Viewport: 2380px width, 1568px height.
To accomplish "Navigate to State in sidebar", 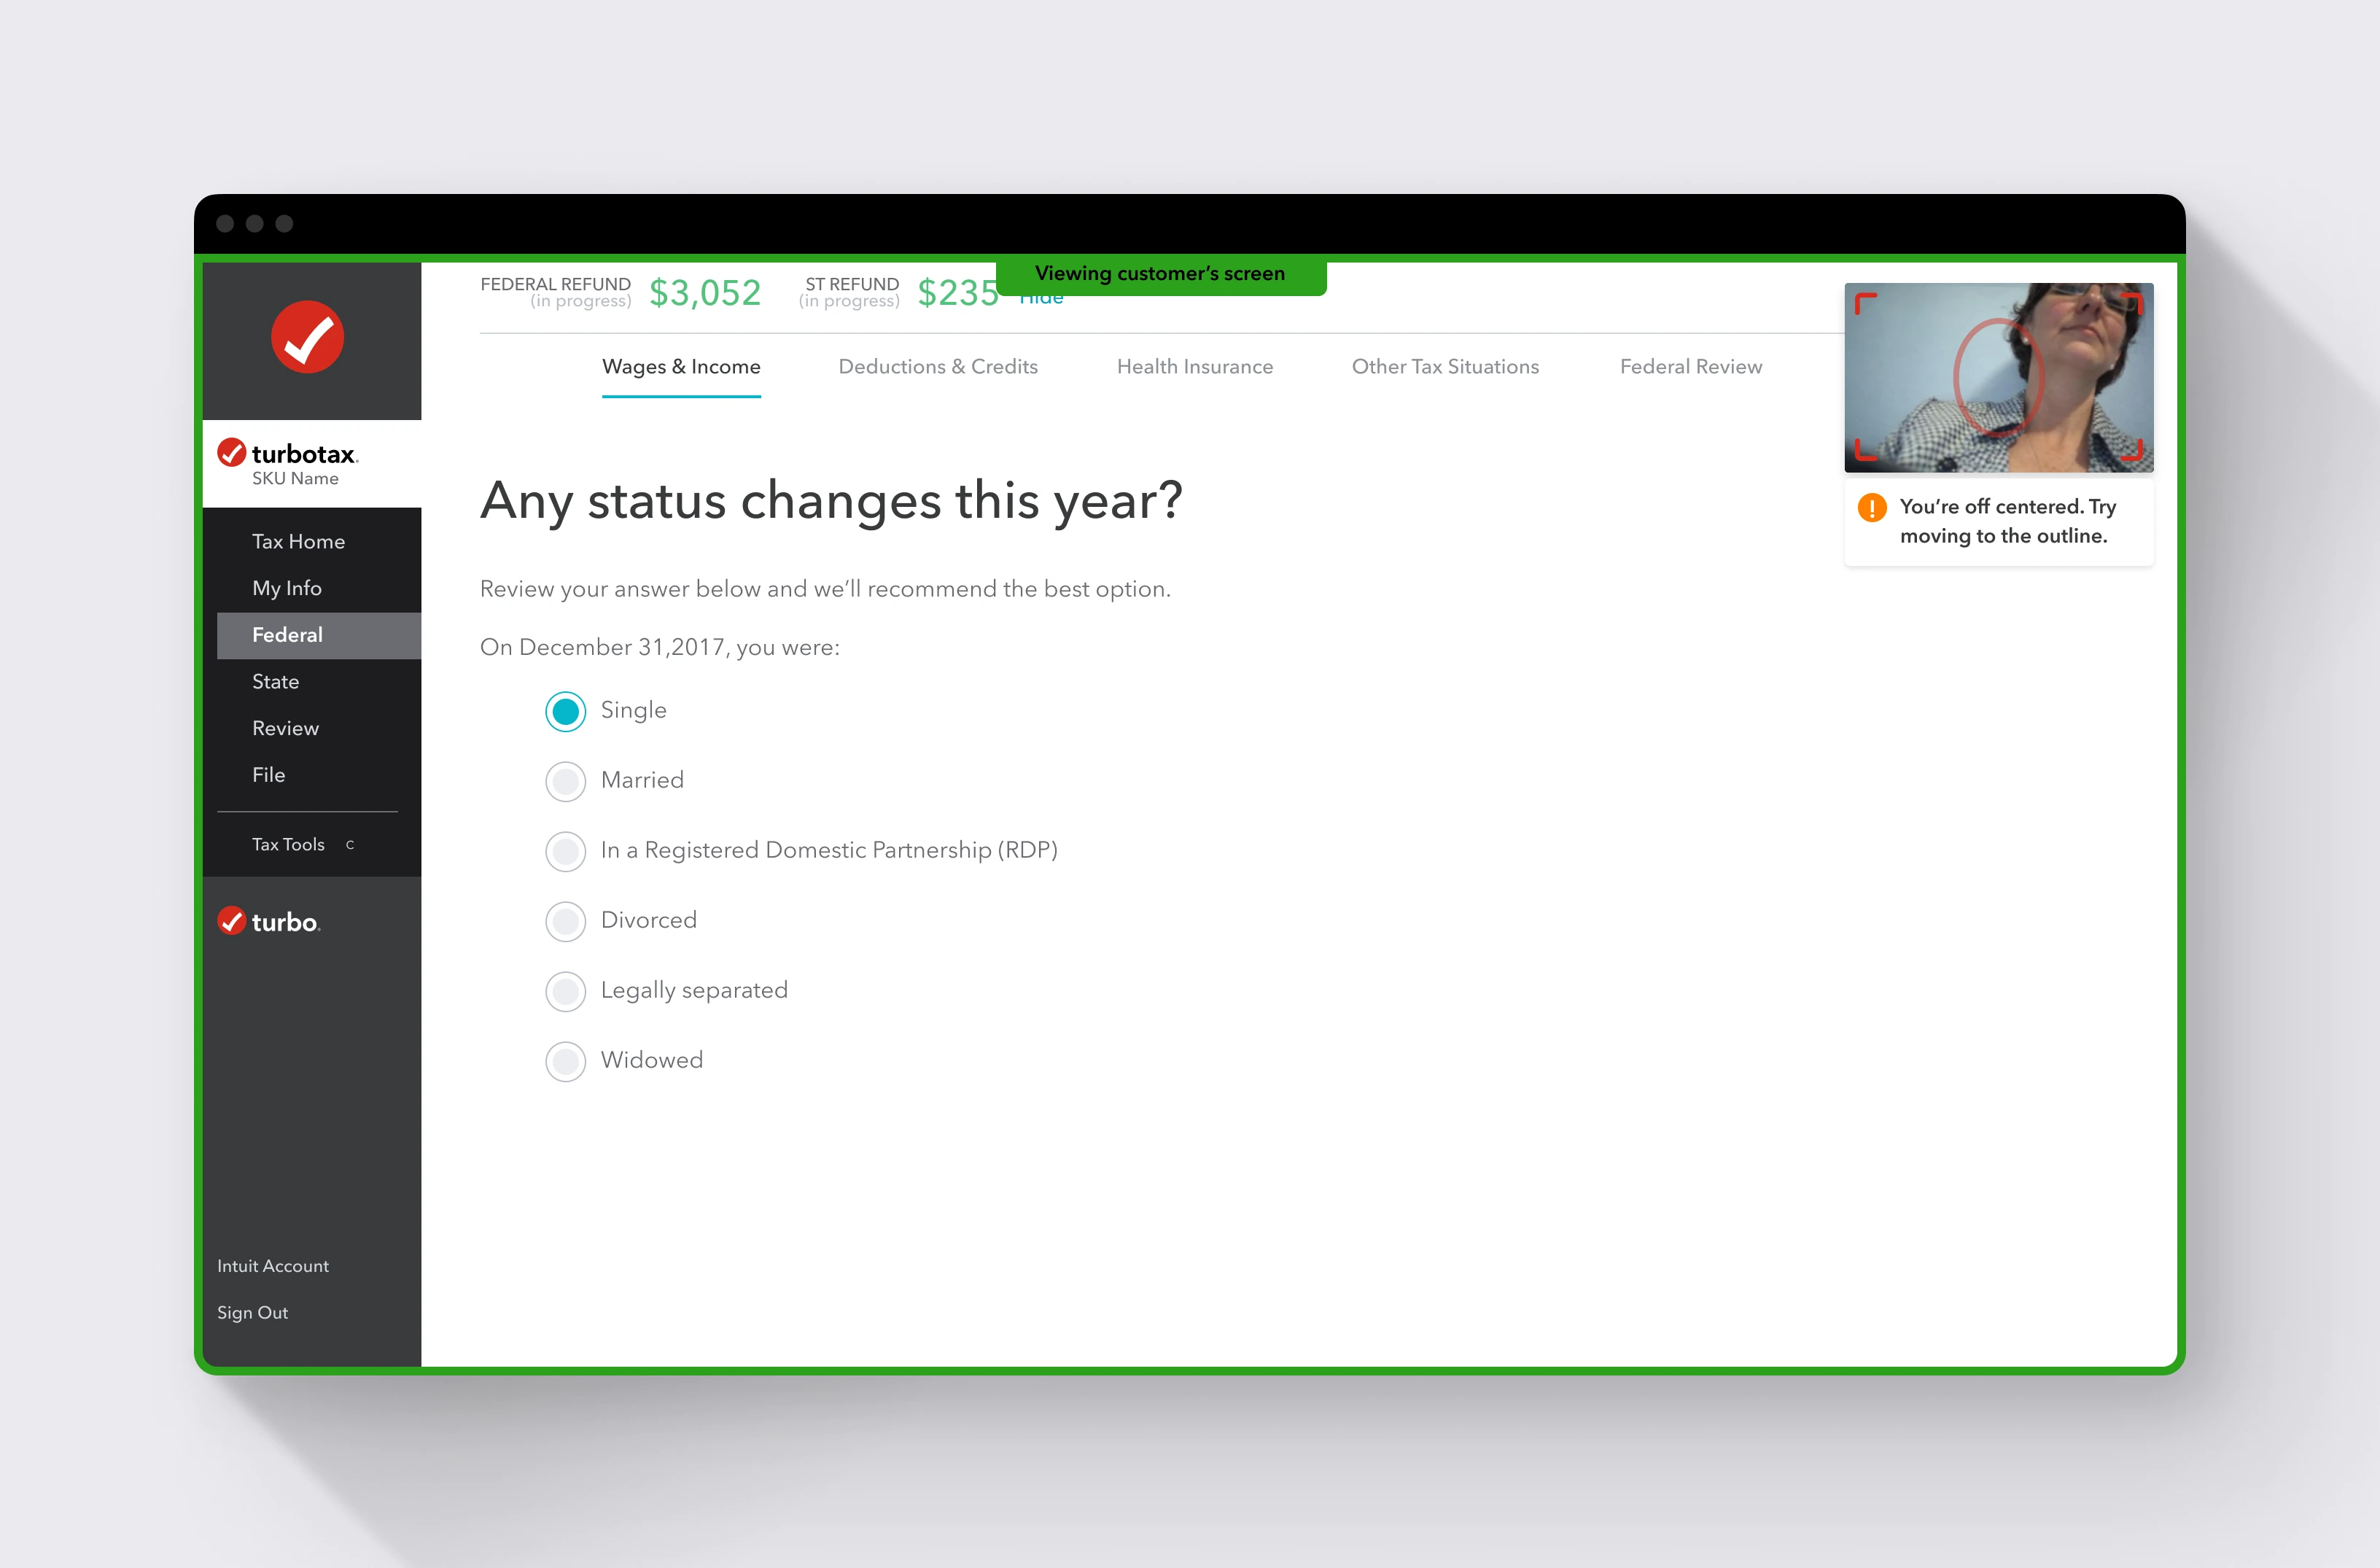I will point(275,681).
